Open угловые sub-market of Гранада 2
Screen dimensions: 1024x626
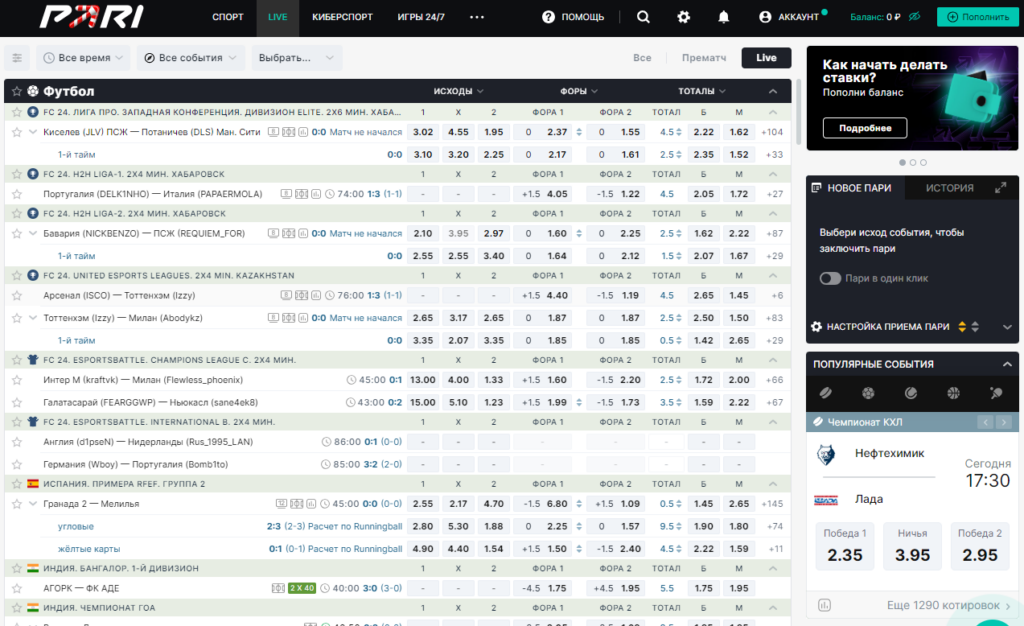pos(76,526)
